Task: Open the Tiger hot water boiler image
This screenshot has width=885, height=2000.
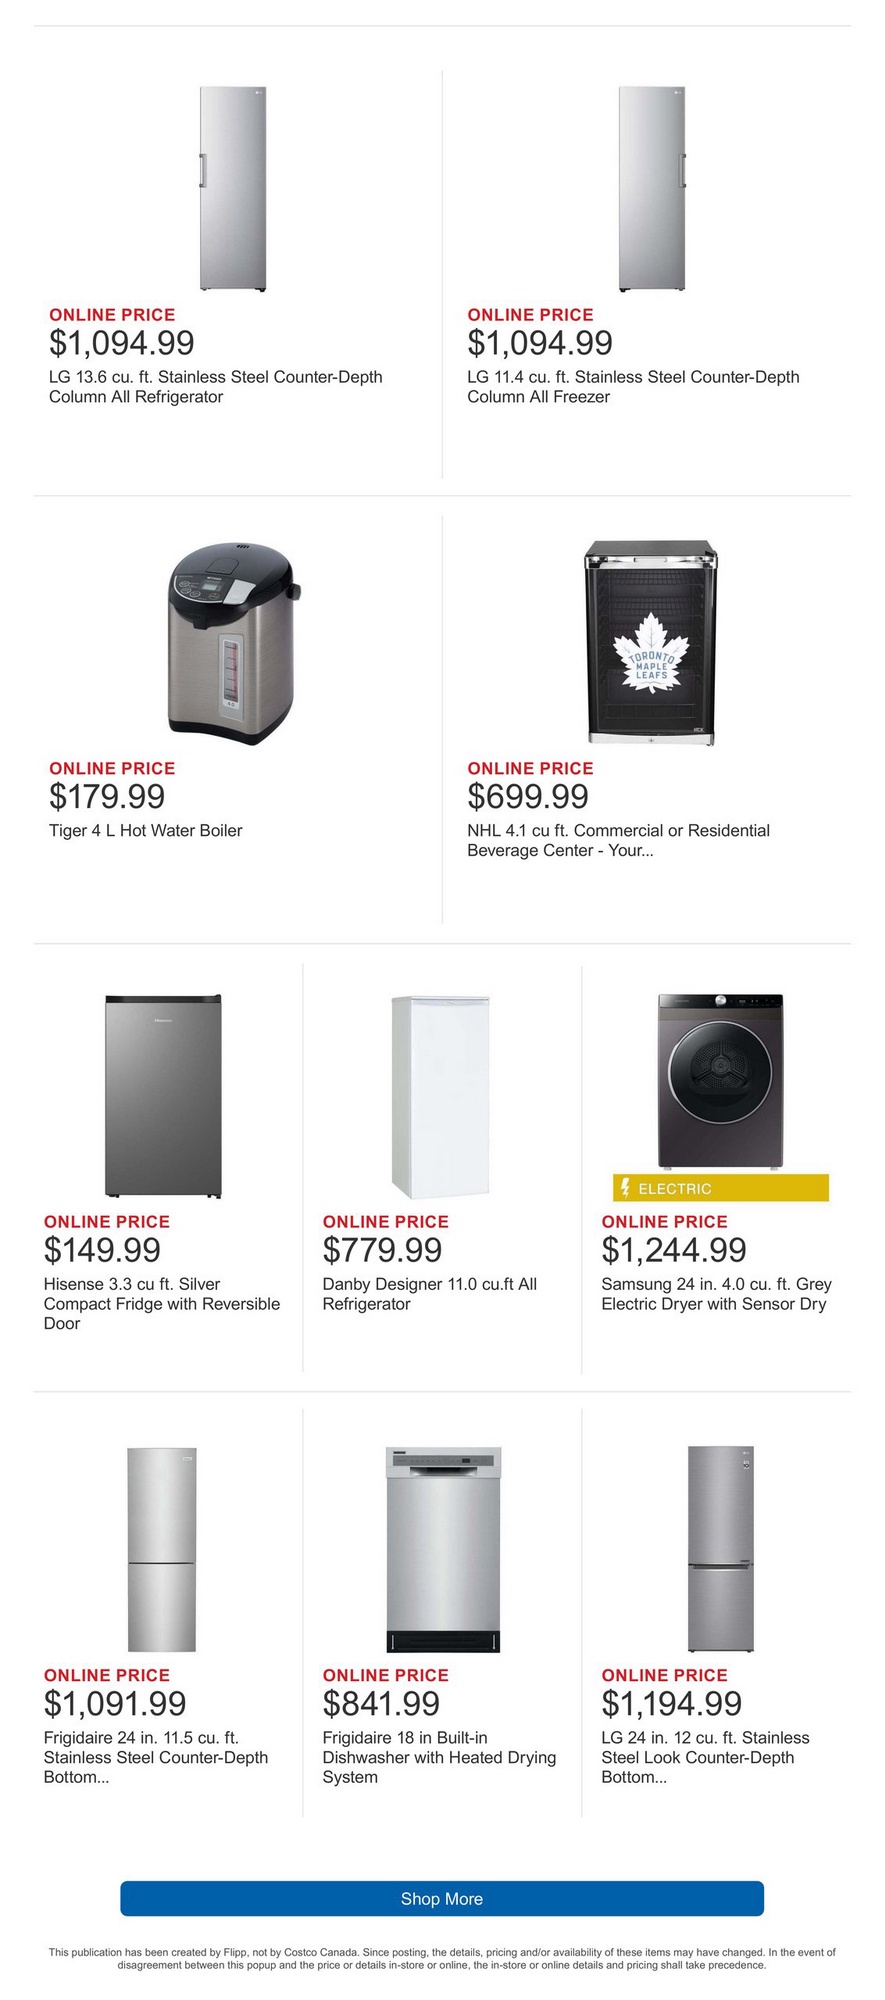Action: pyautogui.click(x=234, y=643)
